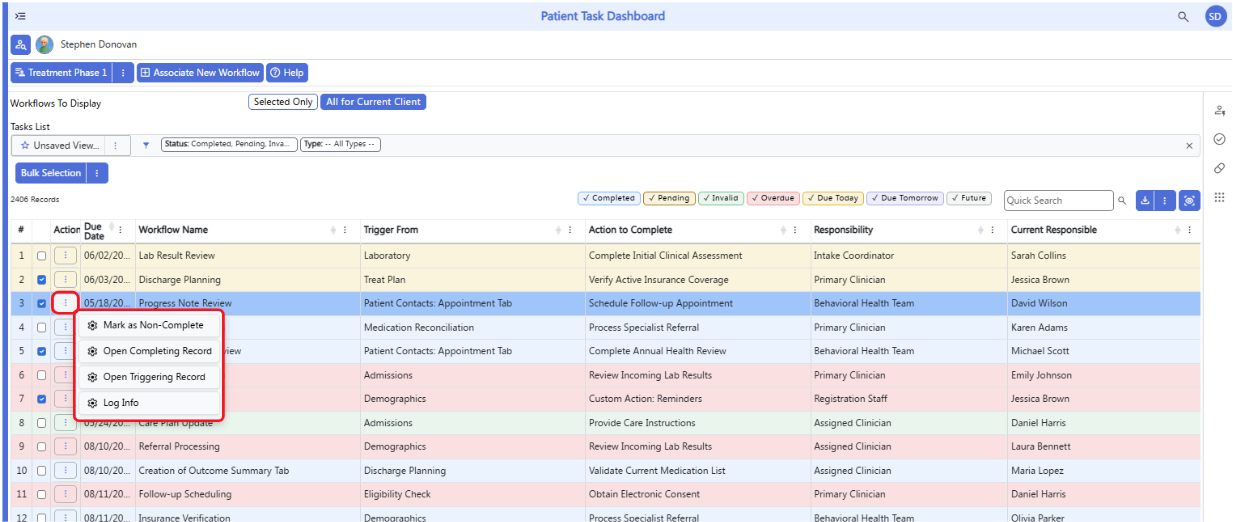The width and height of the screenshot is (1233, 522).
Task: Sort by Action to Complete column arrows
Action: tap(782, 230)
